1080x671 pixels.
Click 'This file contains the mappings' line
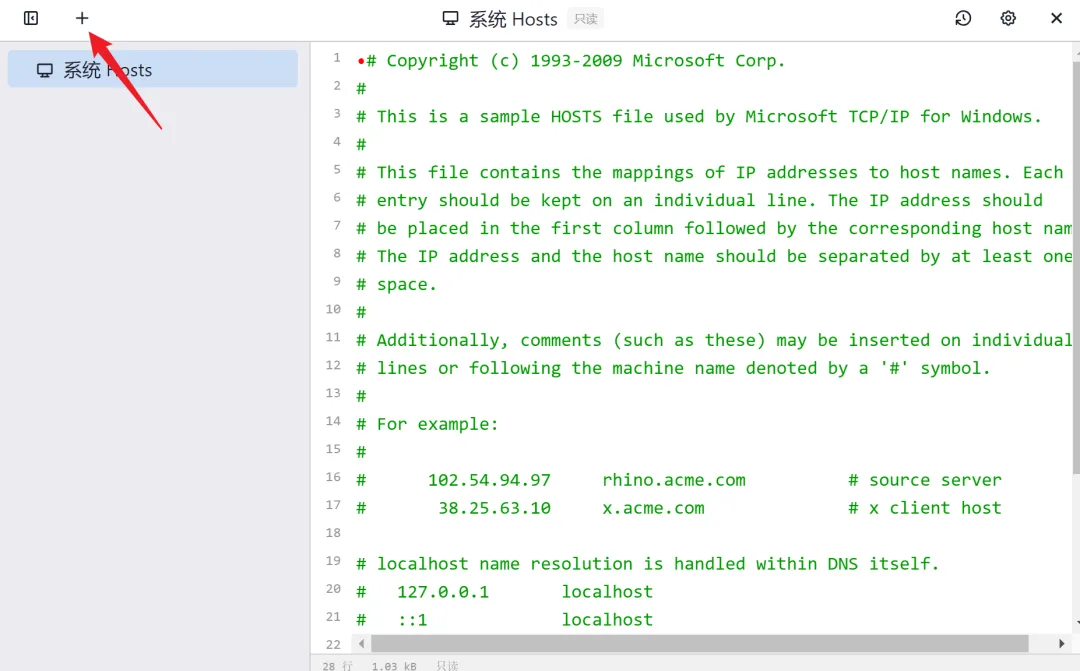coord(709,172)
